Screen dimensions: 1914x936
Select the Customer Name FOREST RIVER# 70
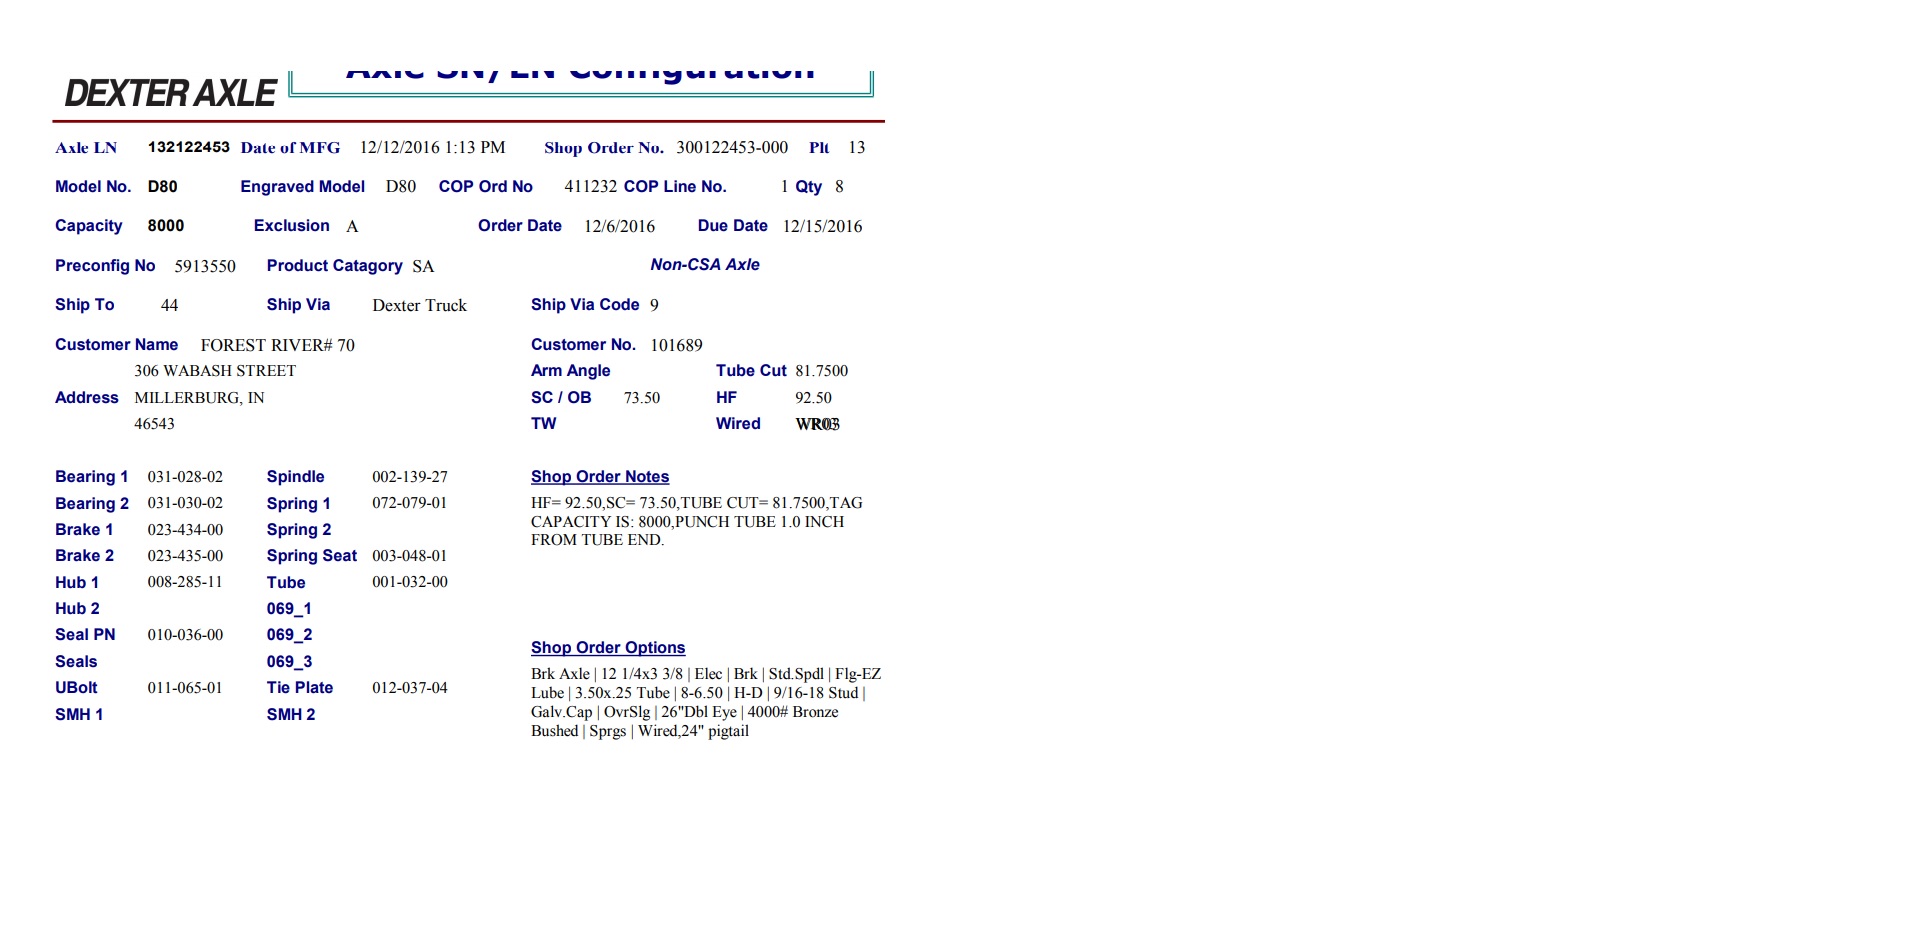tap(277, 345)
